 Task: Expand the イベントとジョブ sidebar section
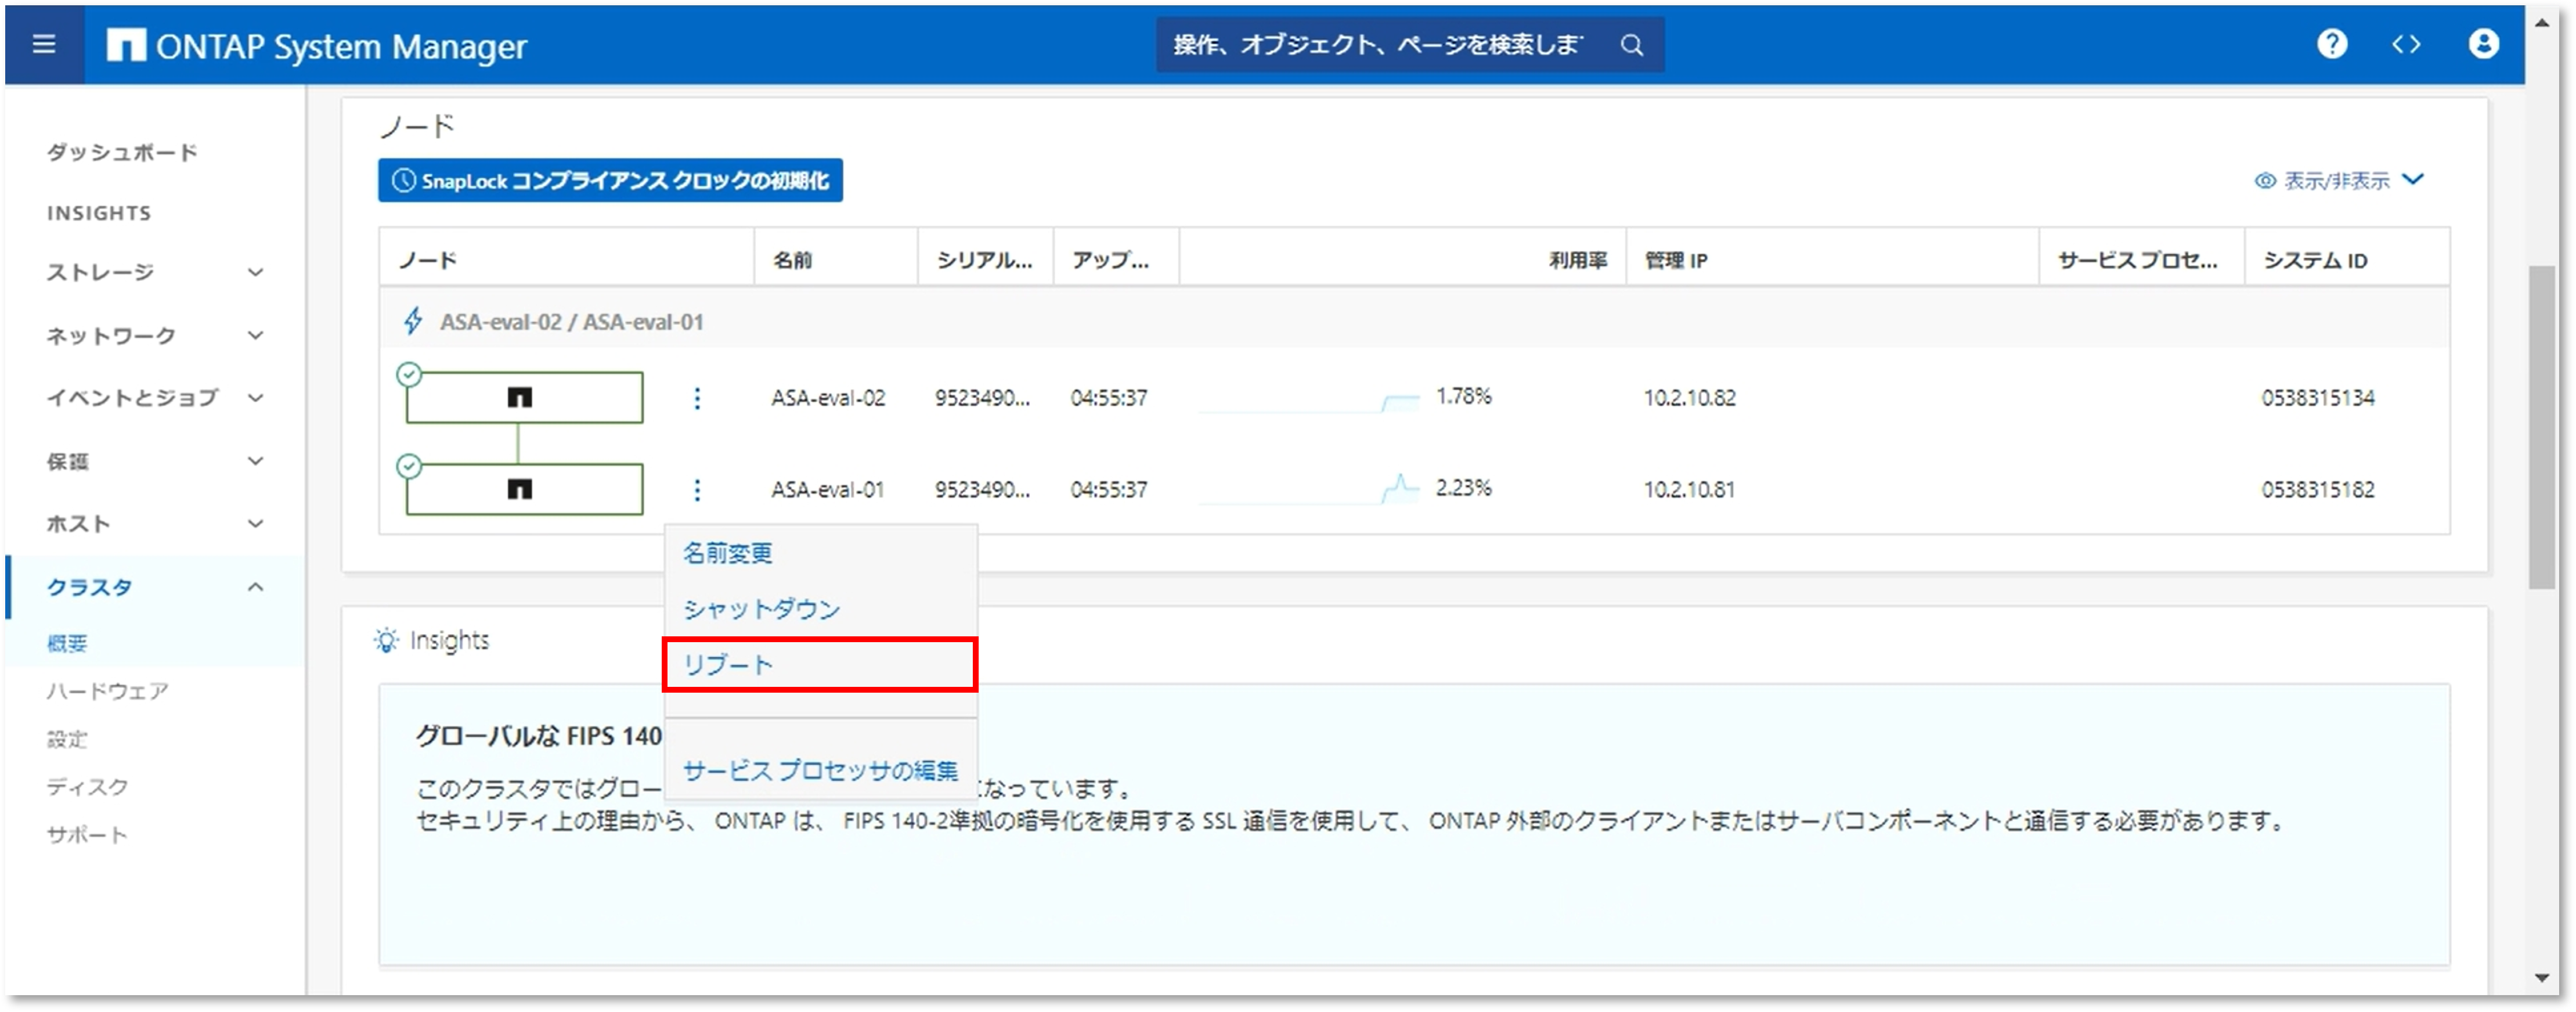pos(155,398)
